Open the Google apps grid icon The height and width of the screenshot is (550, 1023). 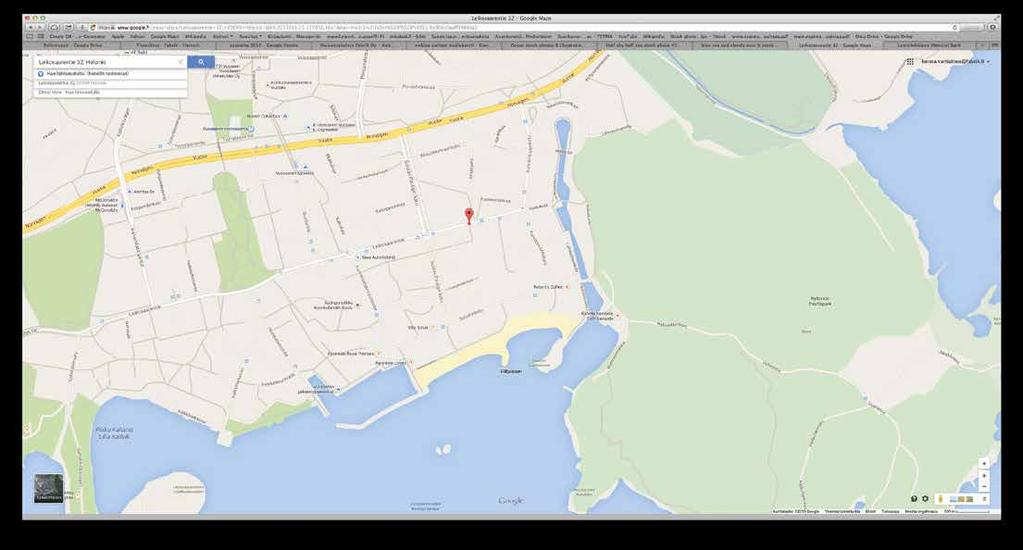pos(909,61)
